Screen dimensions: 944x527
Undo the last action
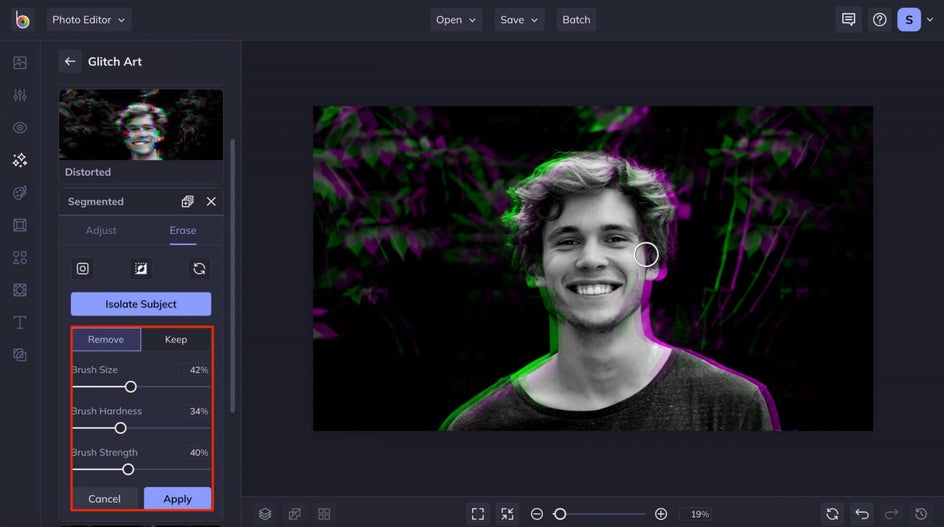tap(862, 514)
